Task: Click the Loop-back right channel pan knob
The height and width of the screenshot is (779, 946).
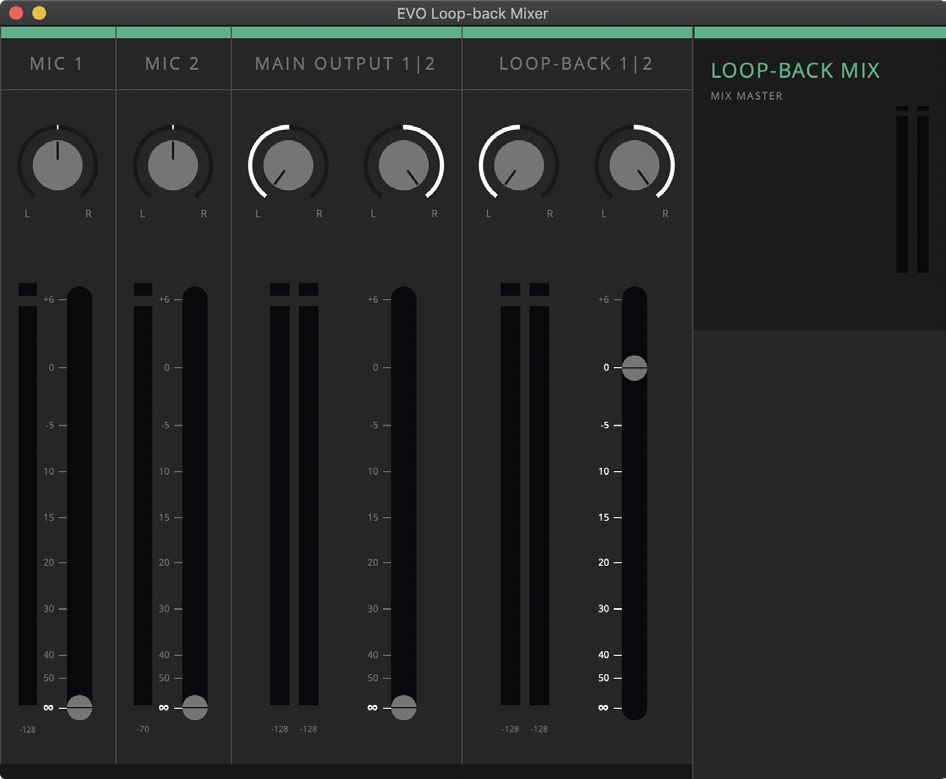Action: coord(634,165)
